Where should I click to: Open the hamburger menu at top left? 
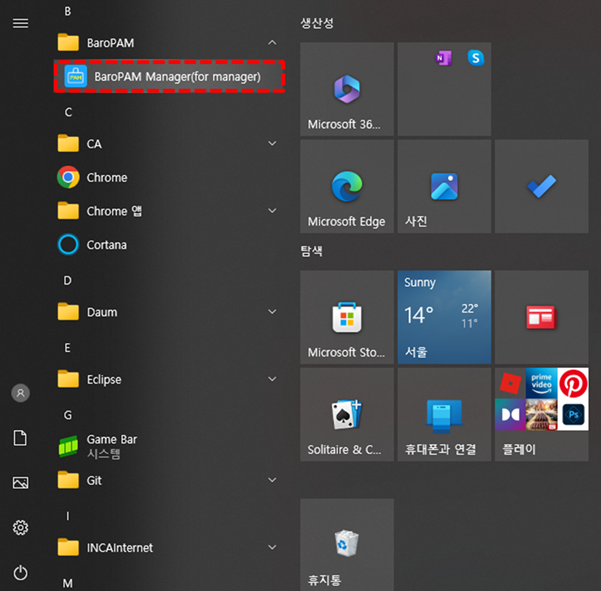tap(20, 23)
